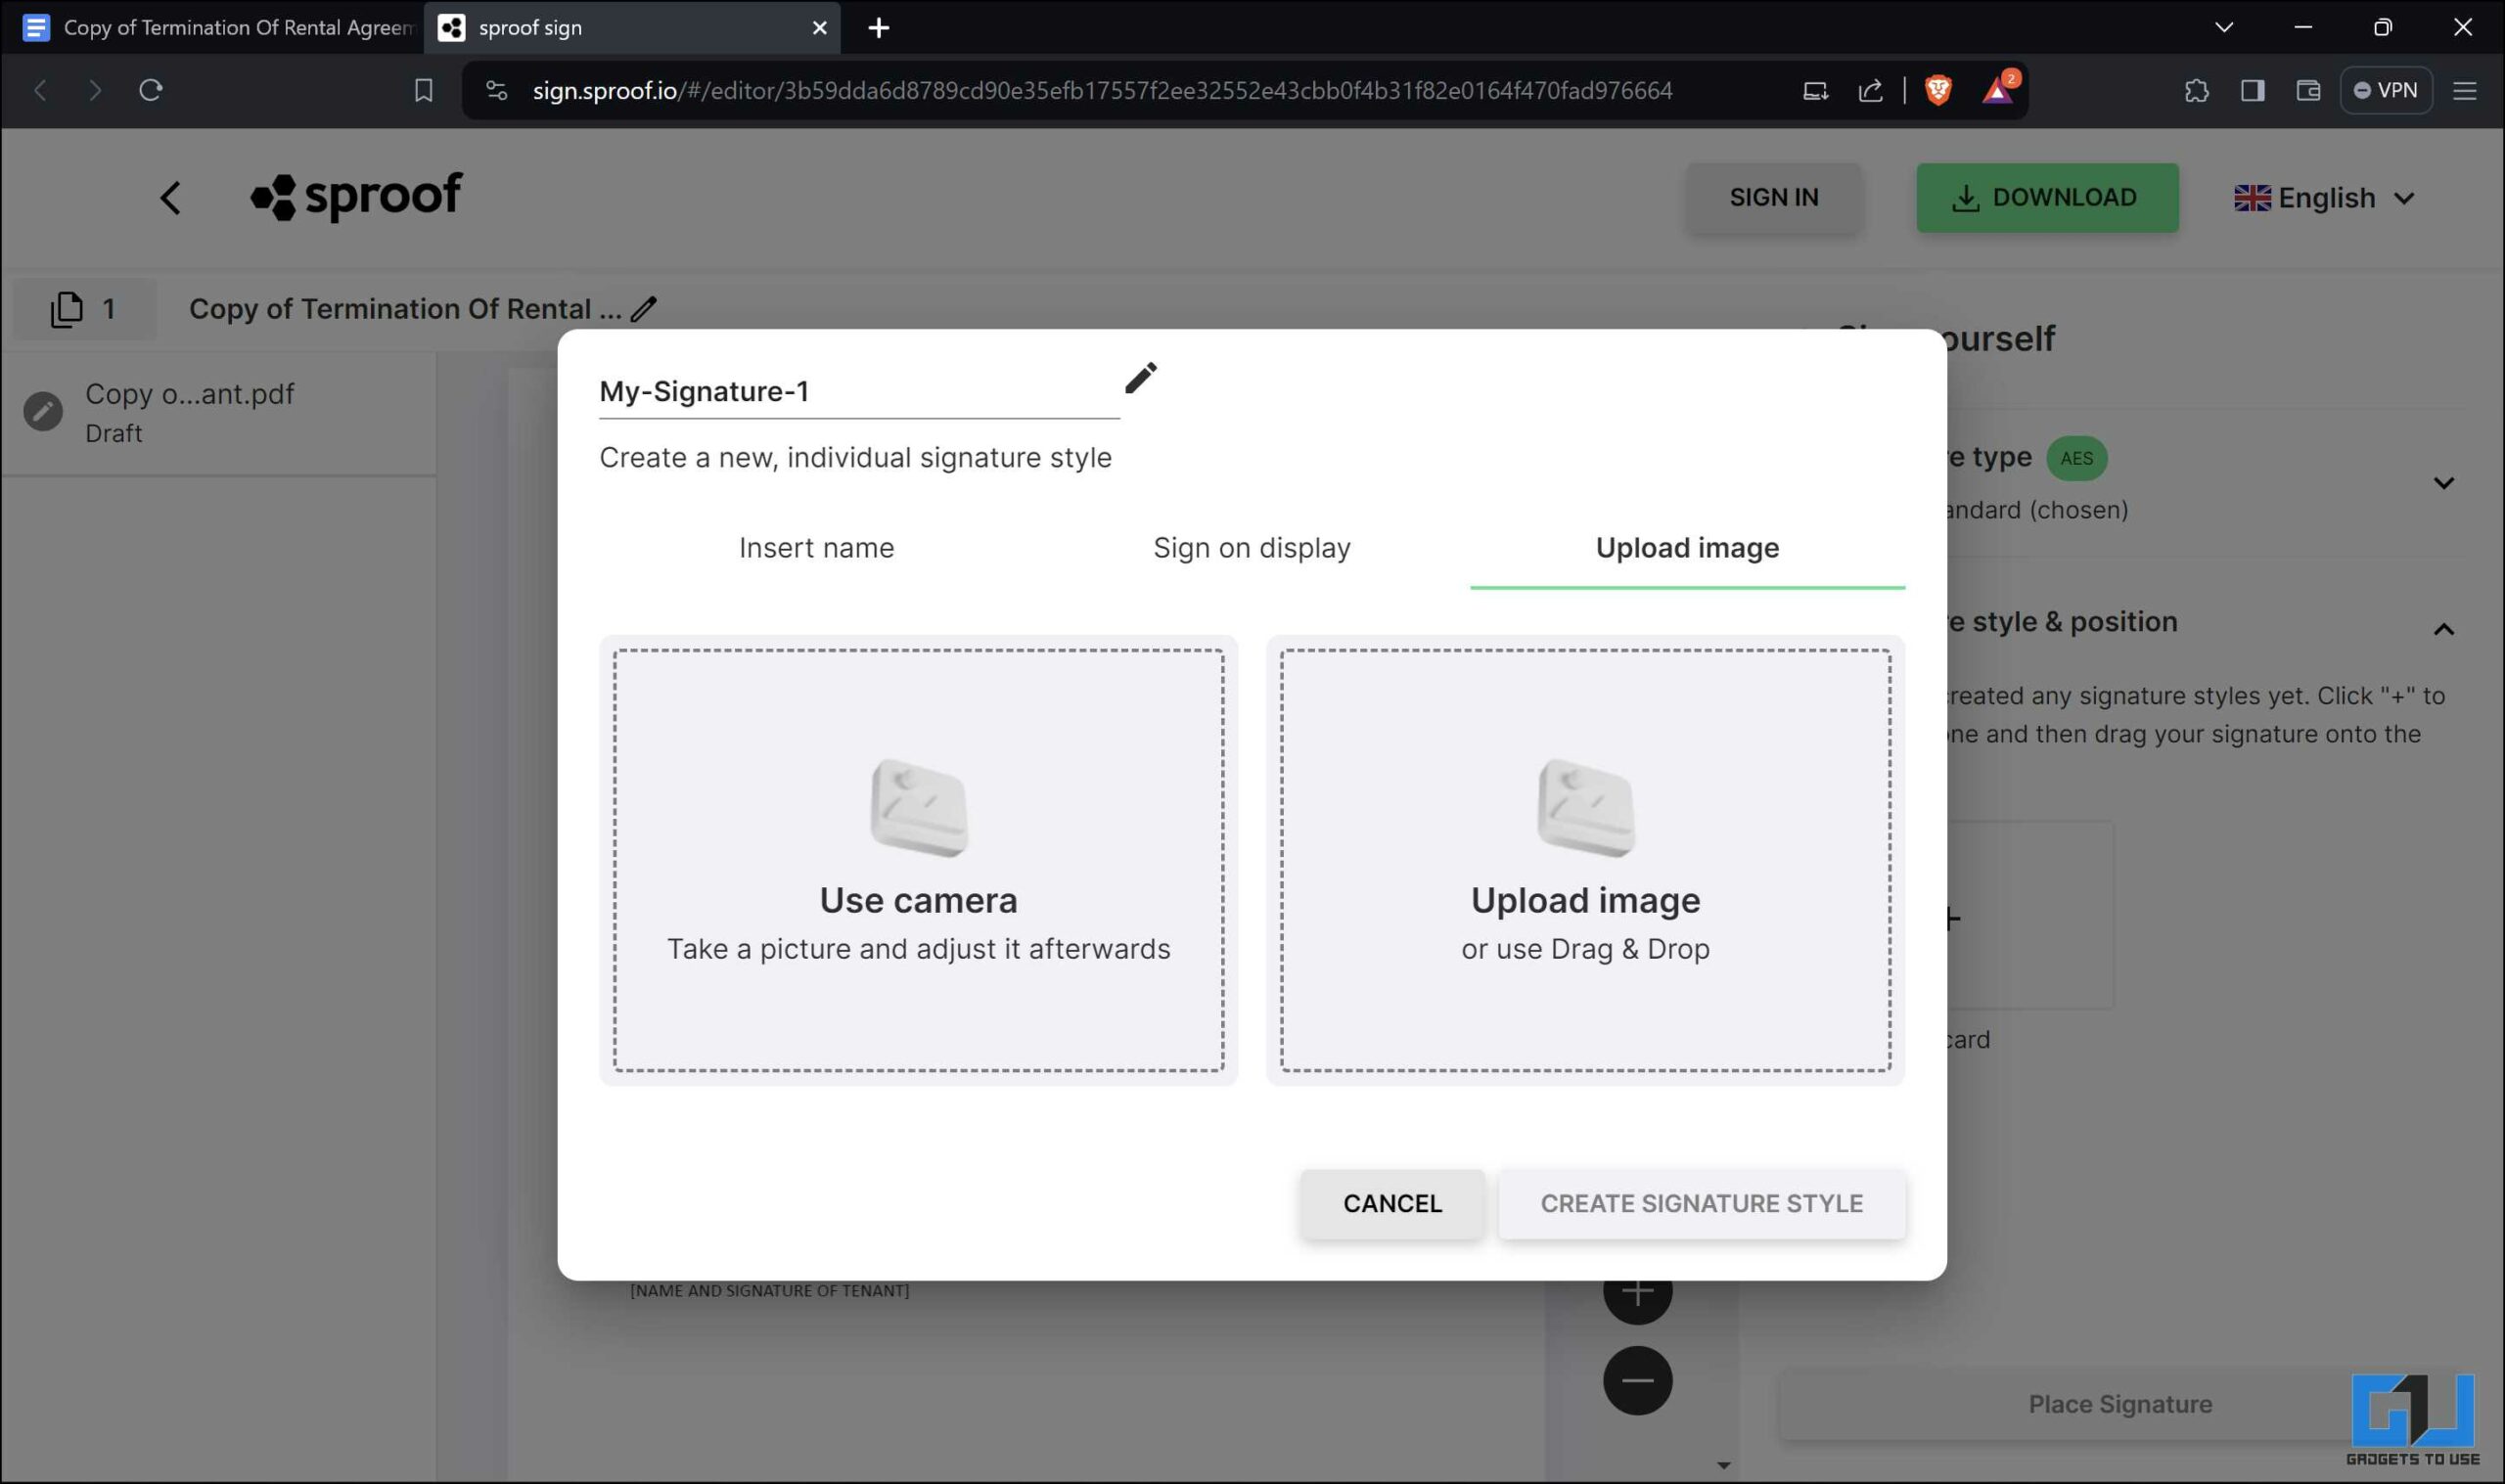Screen dimensions: 2505x1484
Task: Click the pencil icon beside My-Signature-1
Action: 1140,378
